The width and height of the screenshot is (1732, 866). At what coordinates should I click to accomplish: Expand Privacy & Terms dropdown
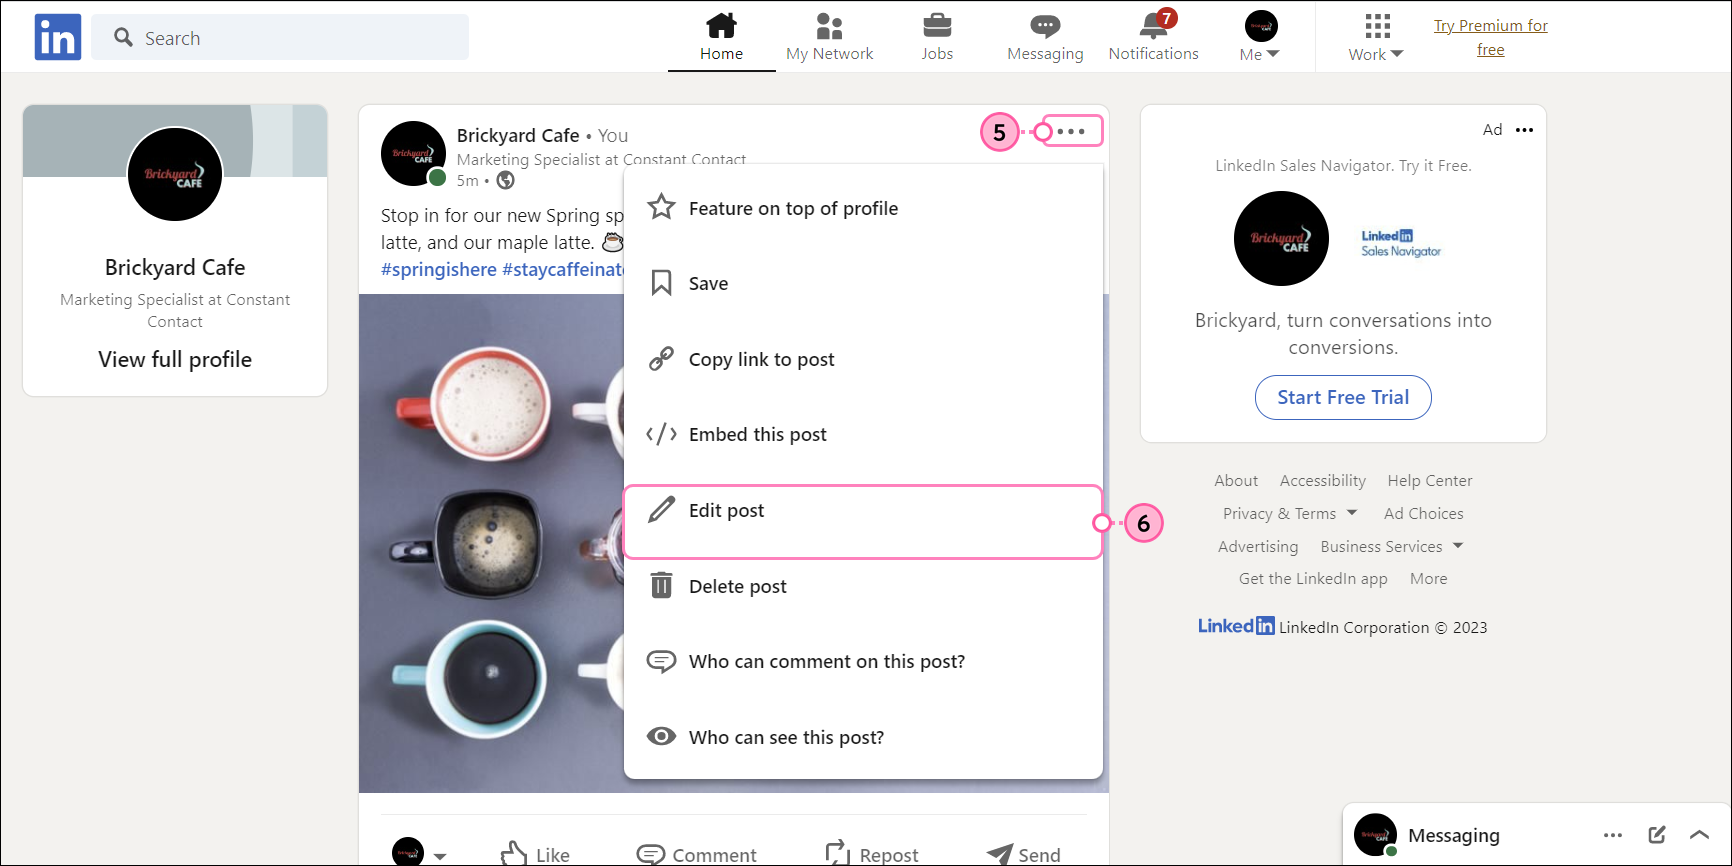1289,513
